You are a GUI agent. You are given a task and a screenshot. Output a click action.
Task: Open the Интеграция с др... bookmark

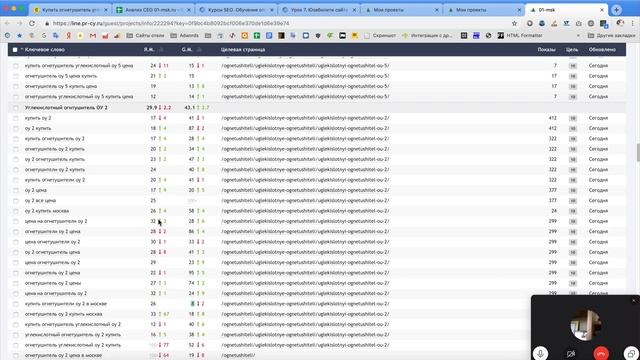(x=427, y=36)
